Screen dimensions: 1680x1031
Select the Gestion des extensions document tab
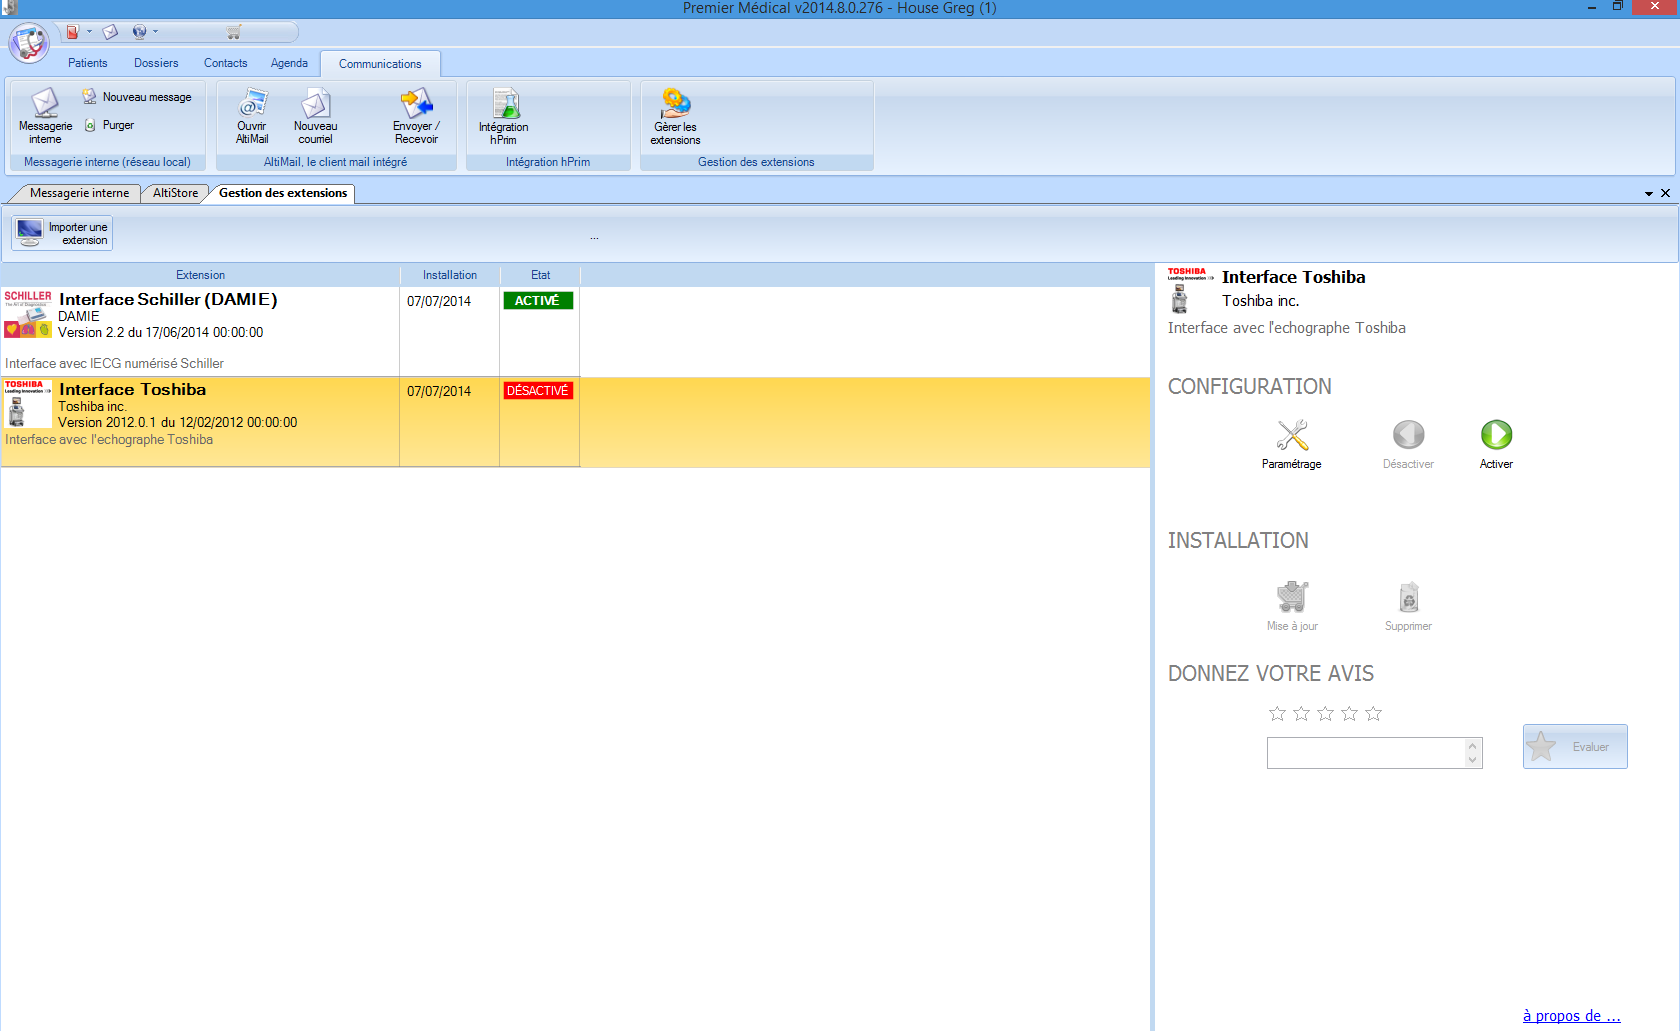coord(283,193)
